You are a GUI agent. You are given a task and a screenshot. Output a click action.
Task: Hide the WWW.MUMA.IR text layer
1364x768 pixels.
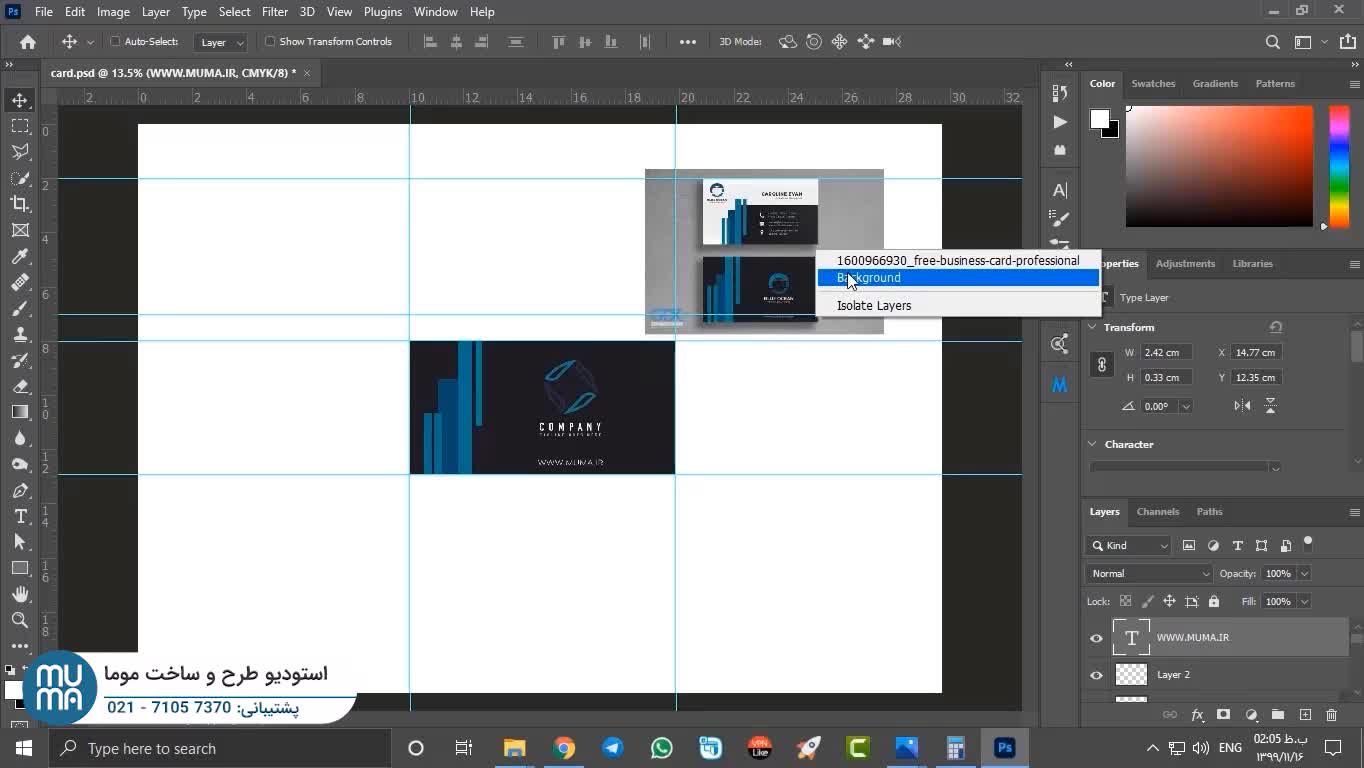coord(1096,638)
